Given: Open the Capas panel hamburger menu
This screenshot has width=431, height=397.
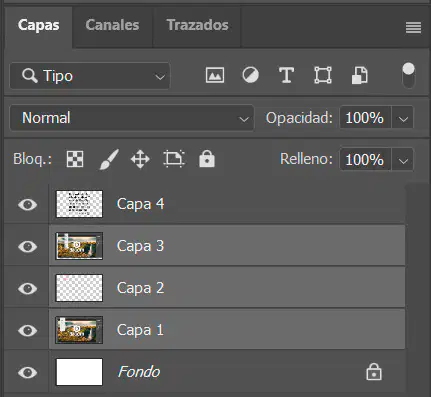Looking at the screenshot, I should pos(413,27).
